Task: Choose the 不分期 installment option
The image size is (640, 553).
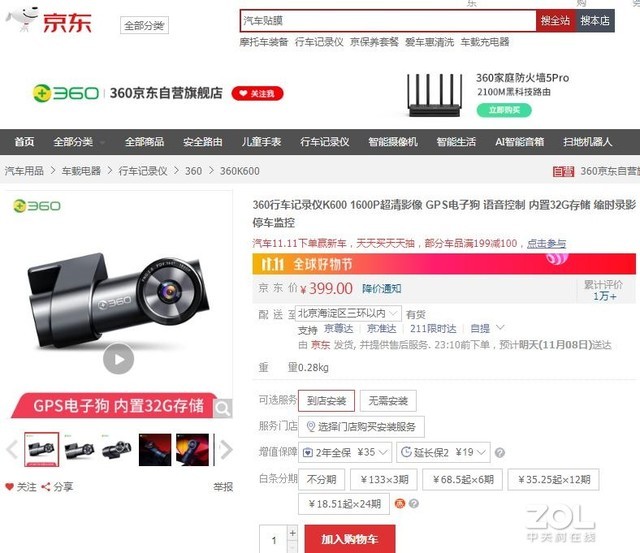Action: tap(322, 479)
